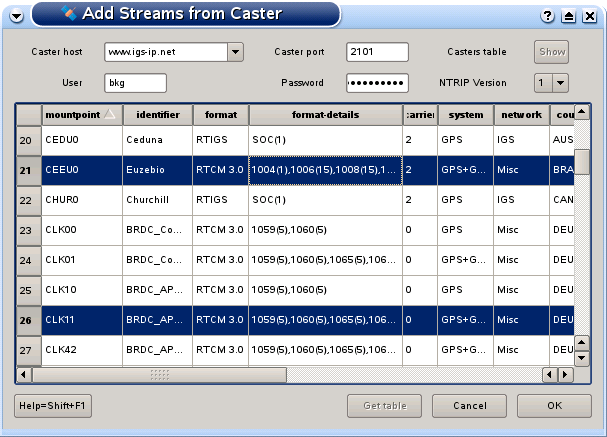Click the User input field
The height and width of the screenshot is (437, 607).
point(134,83)
